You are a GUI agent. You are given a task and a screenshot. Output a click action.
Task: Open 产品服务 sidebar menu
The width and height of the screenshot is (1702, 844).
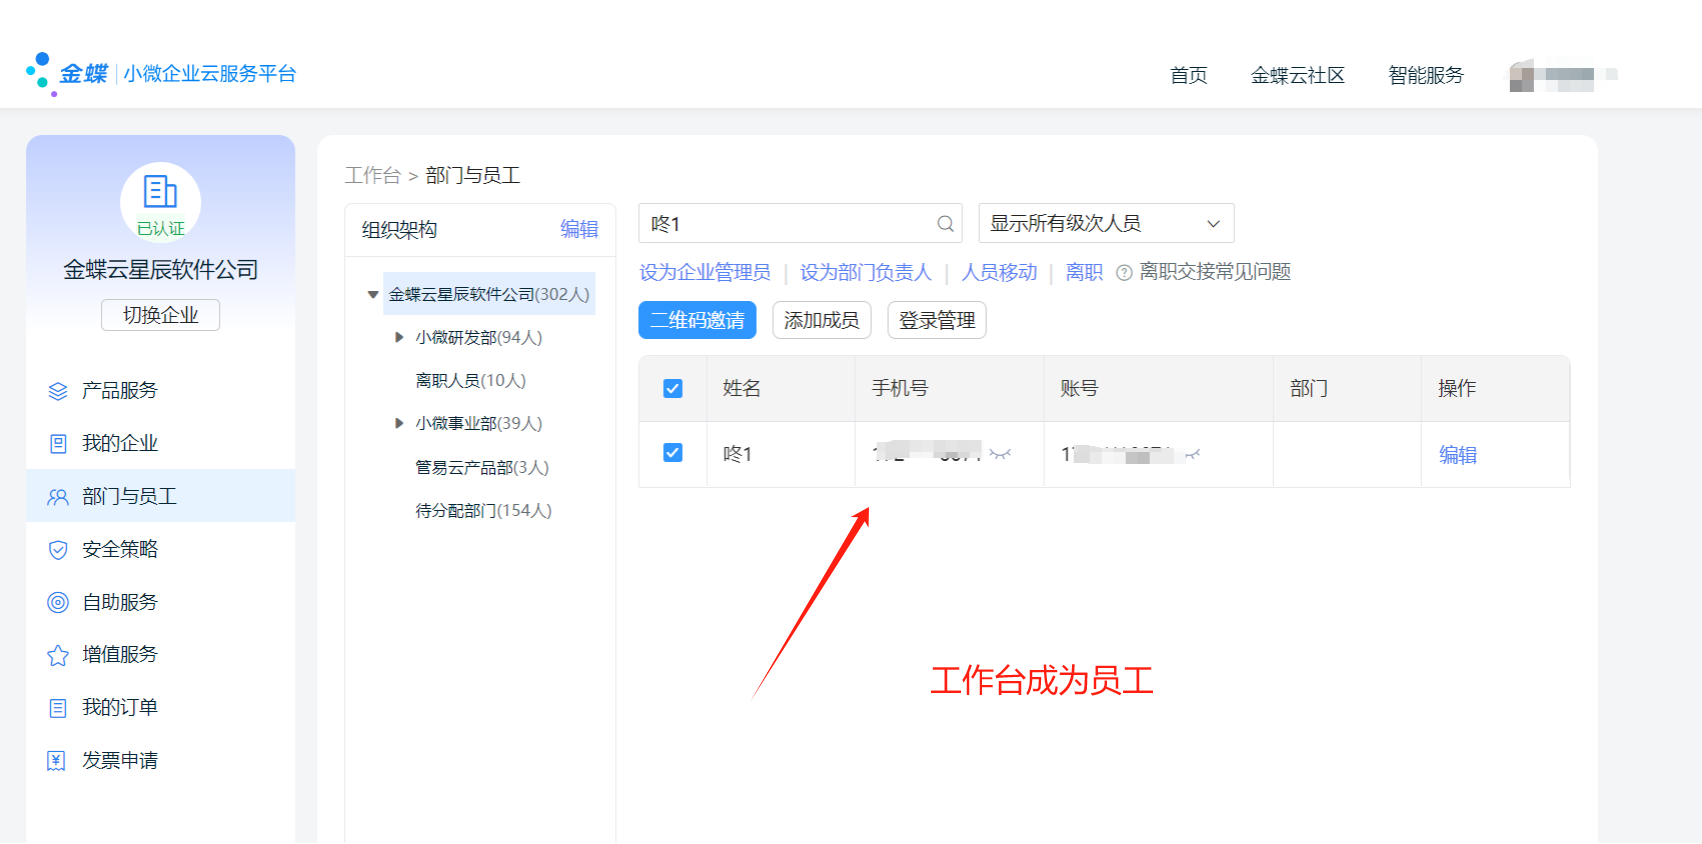tap(161, 390)
